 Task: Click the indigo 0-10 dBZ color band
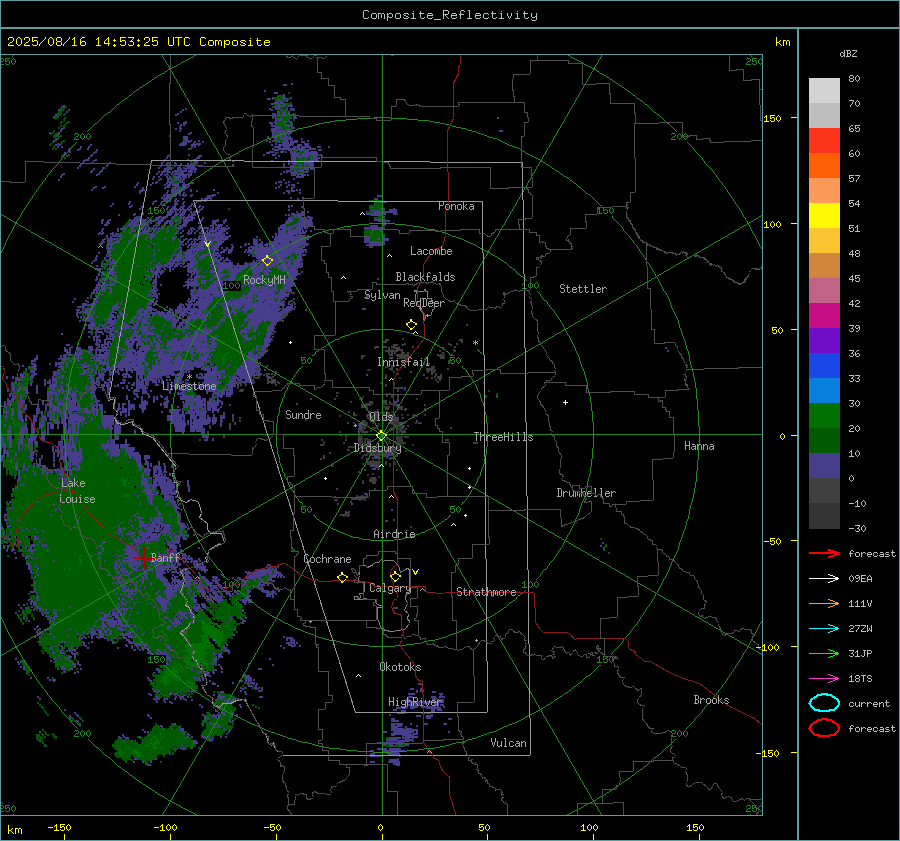[x=824, y=466]
